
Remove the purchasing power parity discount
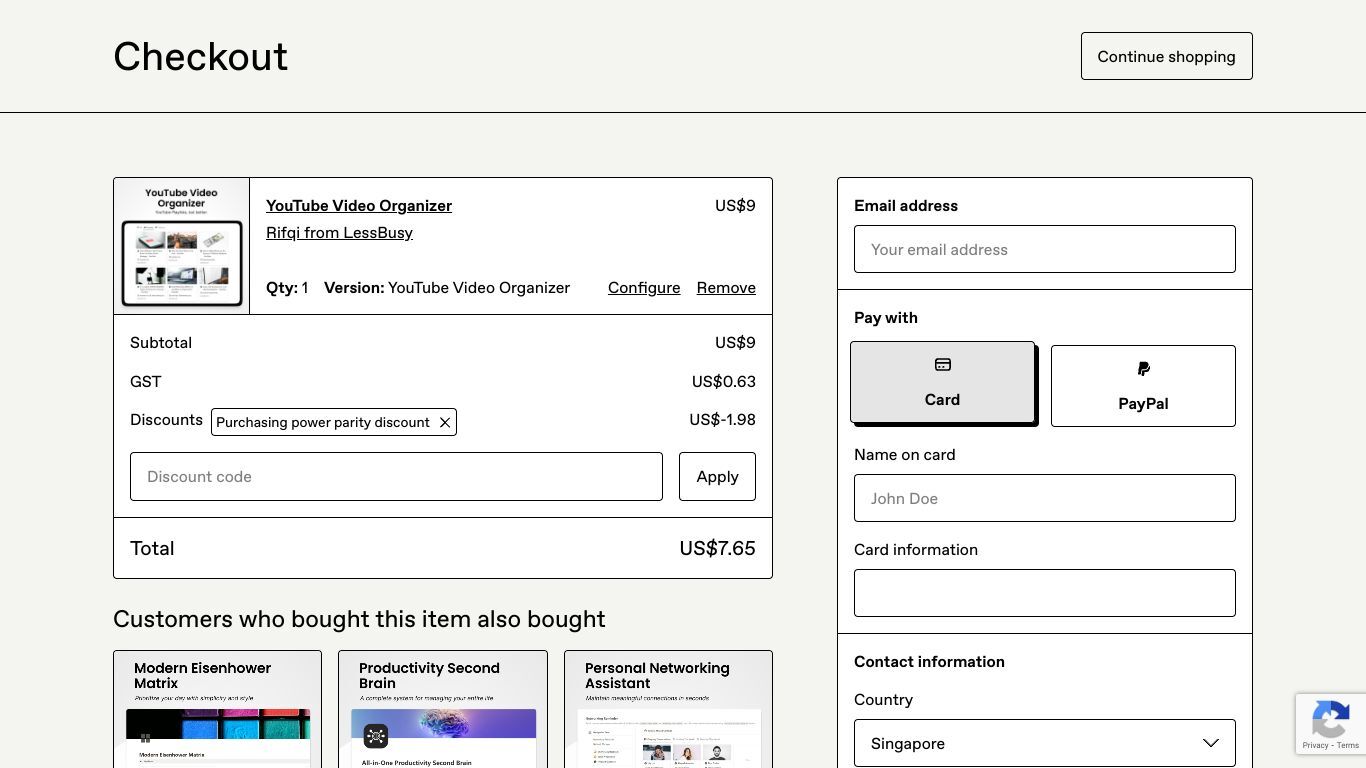[445, 422]
